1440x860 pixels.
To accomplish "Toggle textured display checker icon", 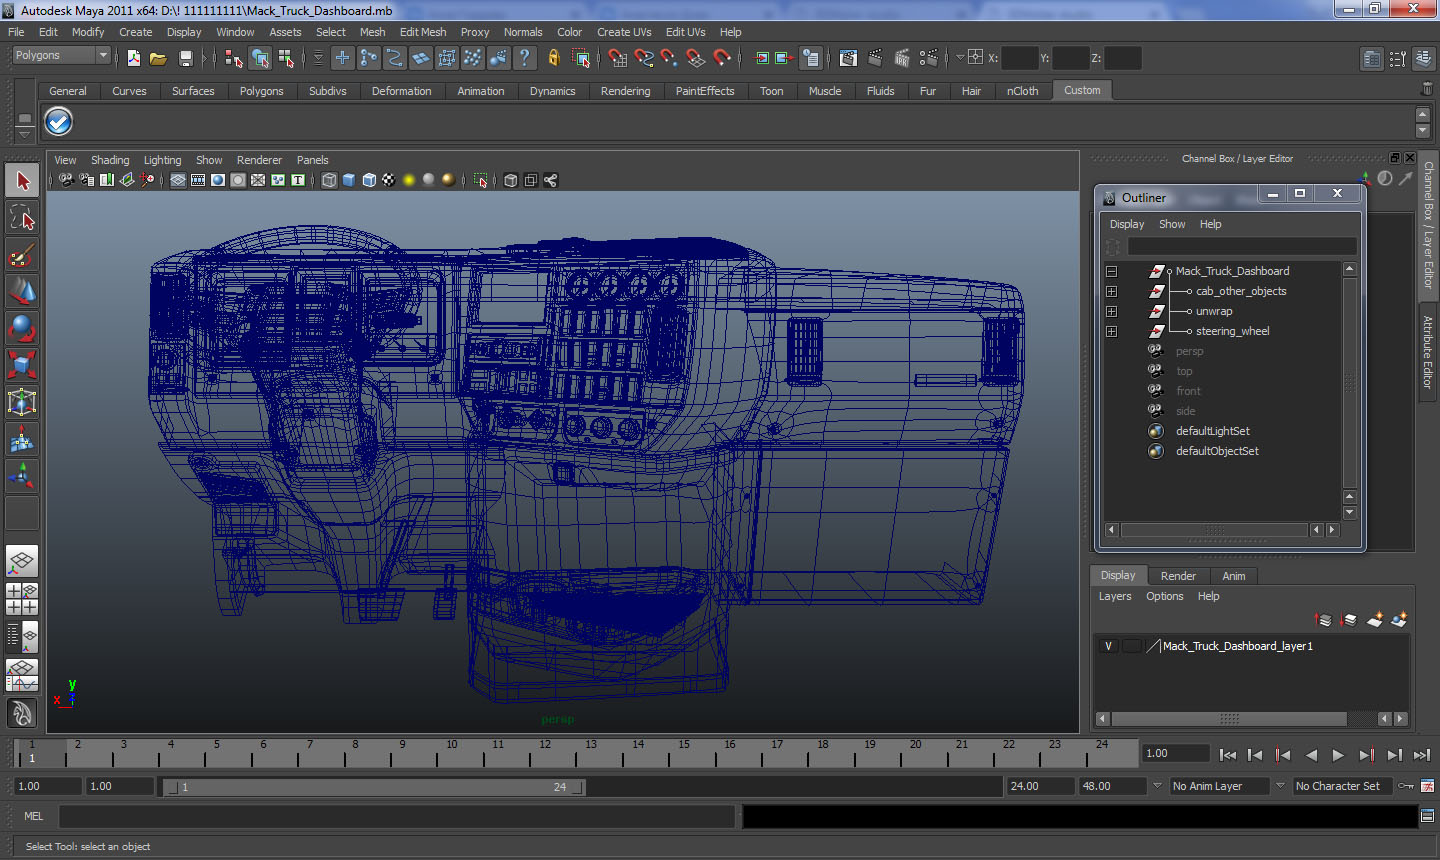I will coord(389,180).
